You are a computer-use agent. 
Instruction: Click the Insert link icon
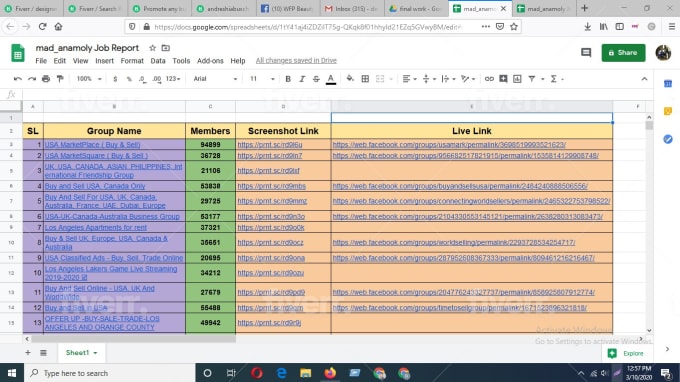(489, 79)
